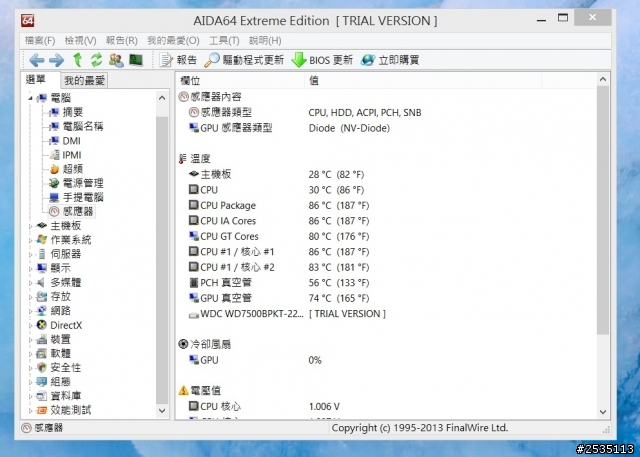Click details pane scrollbar up arrow
The image size is (640, 457).
click(x=603, y=80)
